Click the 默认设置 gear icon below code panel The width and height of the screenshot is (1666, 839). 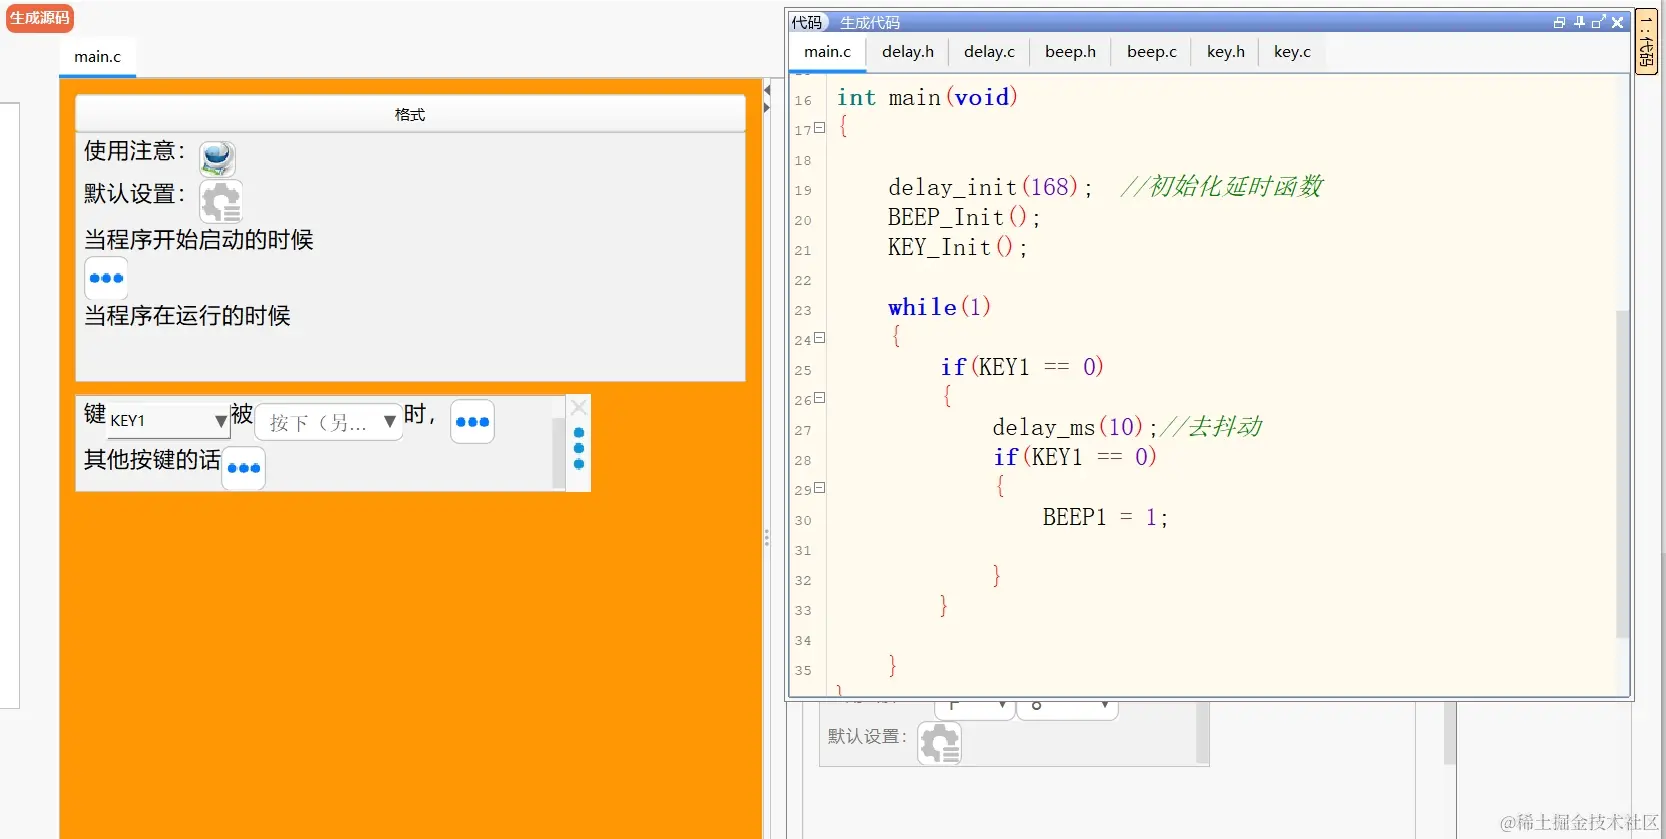tap(940, 743)
